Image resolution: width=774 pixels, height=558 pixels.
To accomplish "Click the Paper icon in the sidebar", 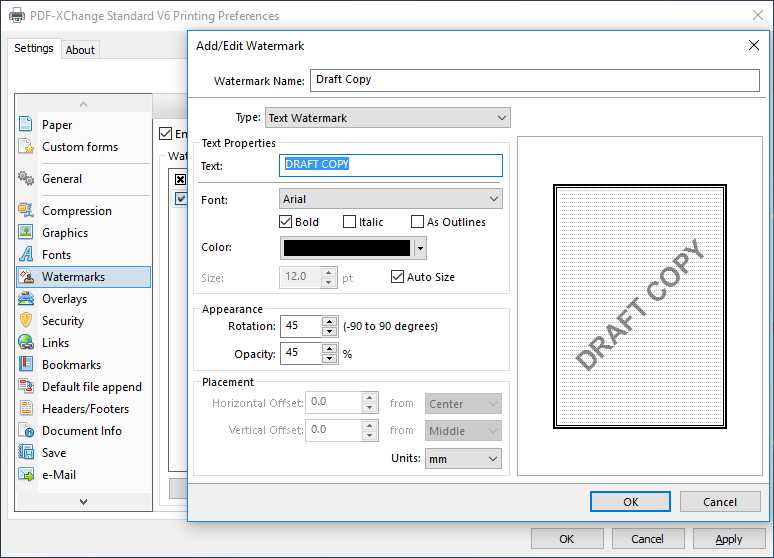I will point(26,123).
